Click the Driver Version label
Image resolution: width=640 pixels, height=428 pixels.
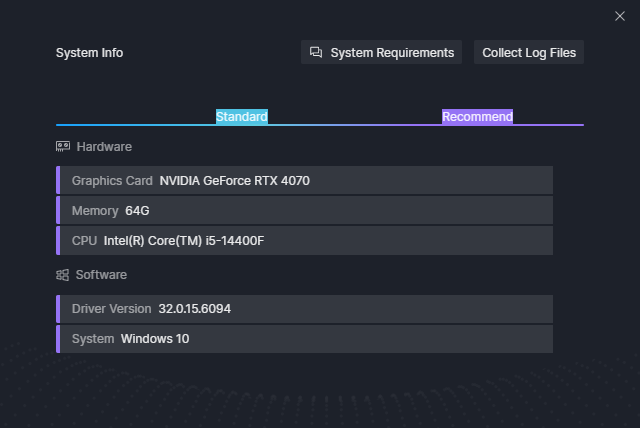click(x=111, y=309)
